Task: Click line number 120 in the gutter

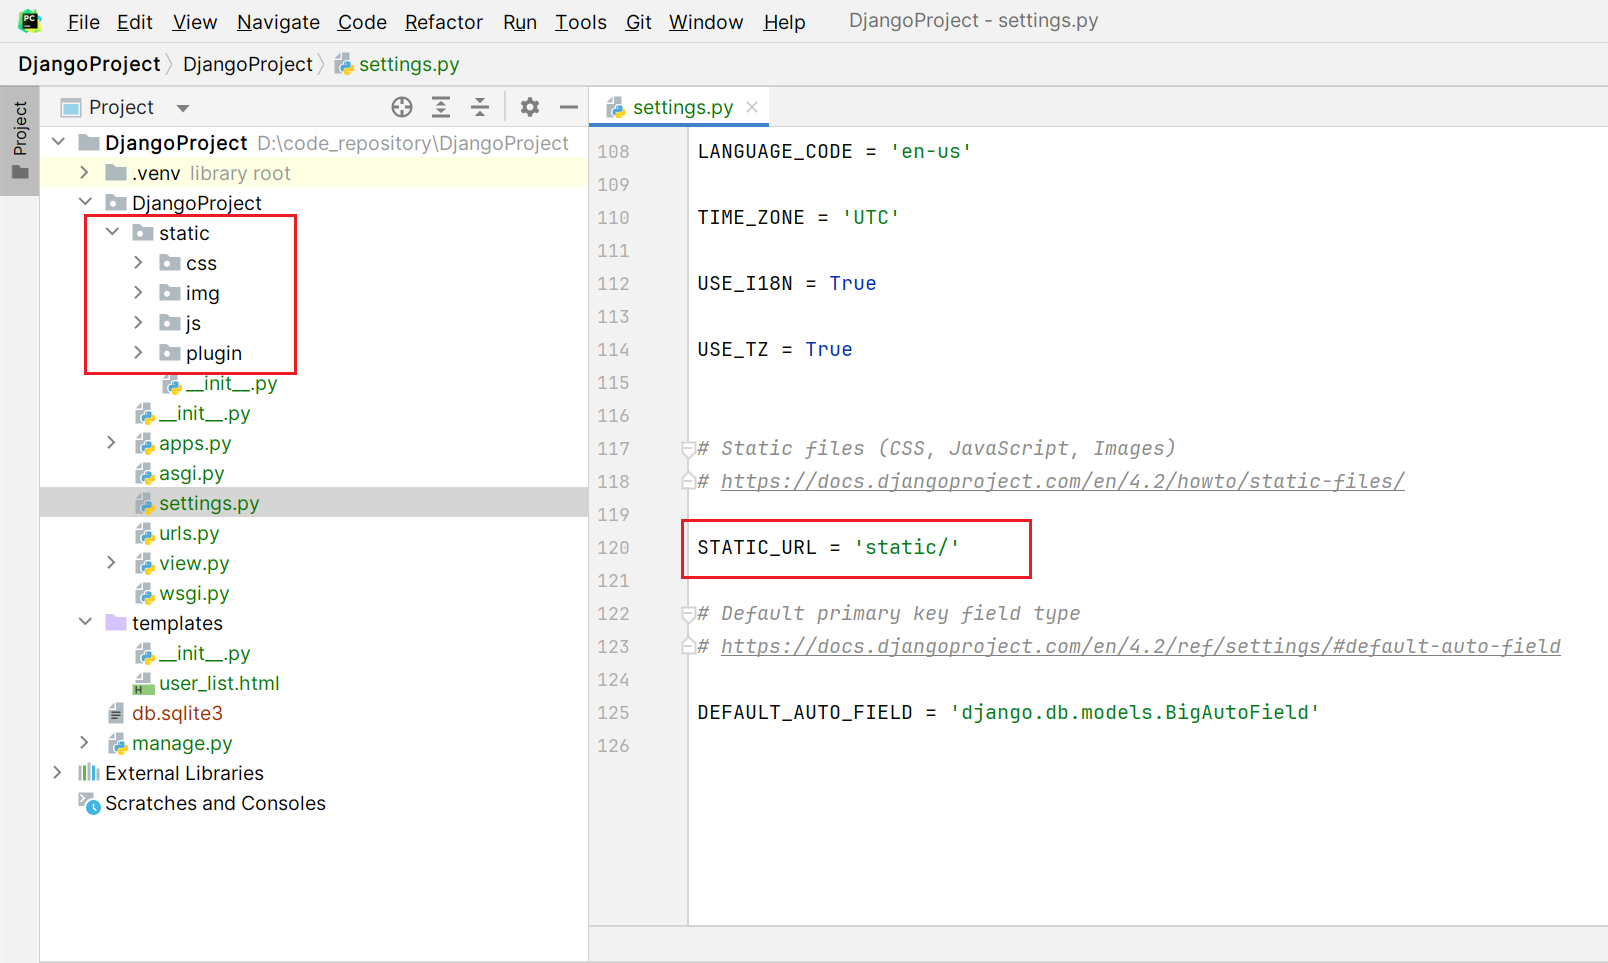Action: tap(613, 548)
